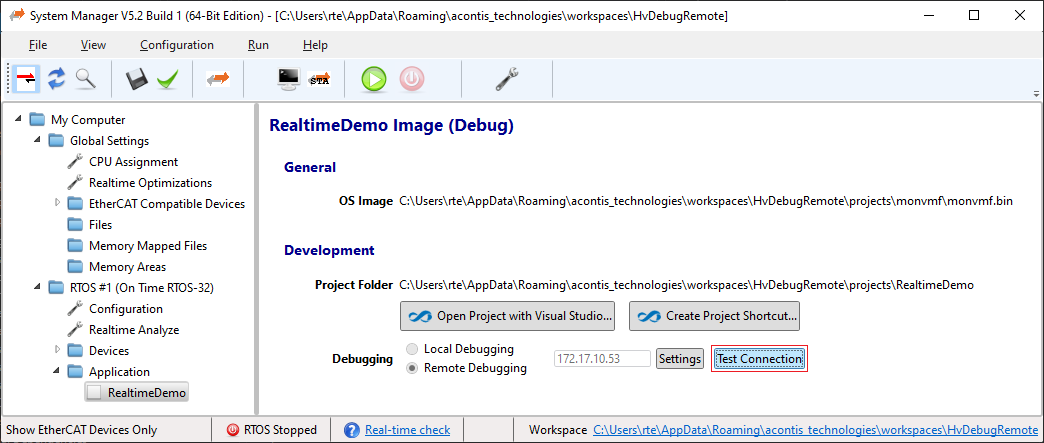
Task: Click the blue refresh arrows toolbar icon
Action: point(56,79)
